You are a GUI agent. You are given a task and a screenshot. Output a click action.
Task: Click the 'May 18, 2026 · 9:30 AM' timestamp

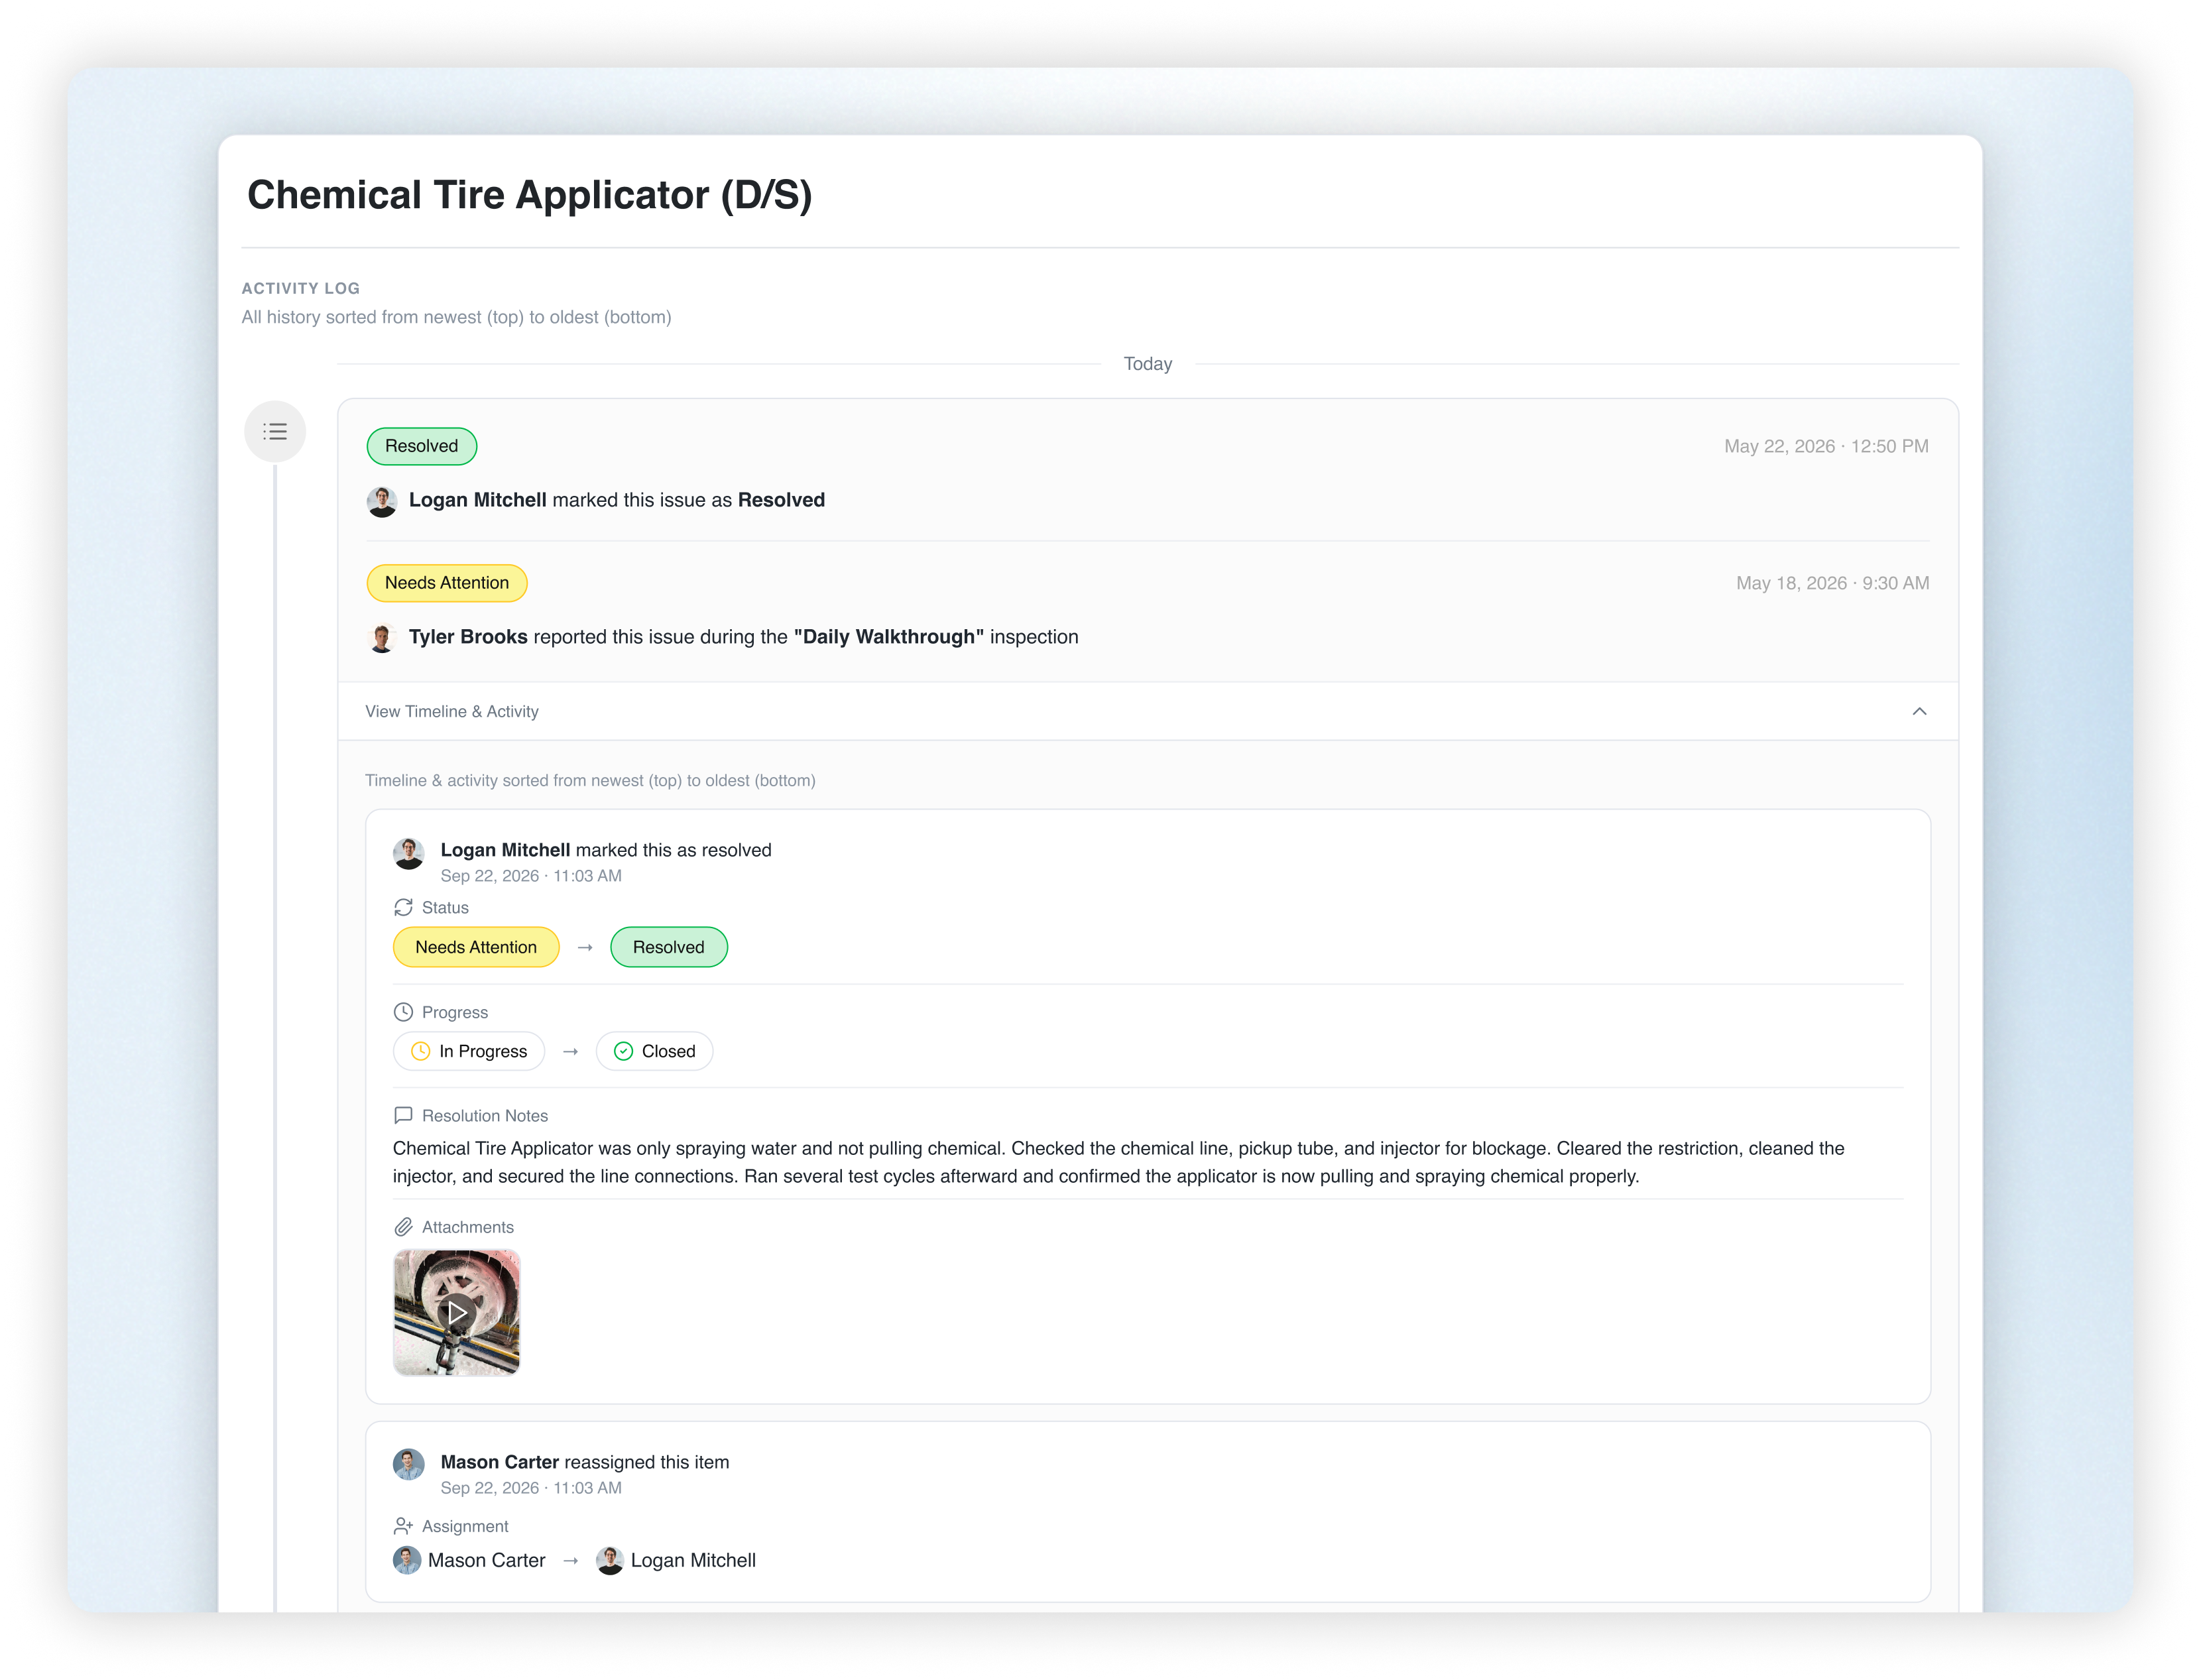1832,583
